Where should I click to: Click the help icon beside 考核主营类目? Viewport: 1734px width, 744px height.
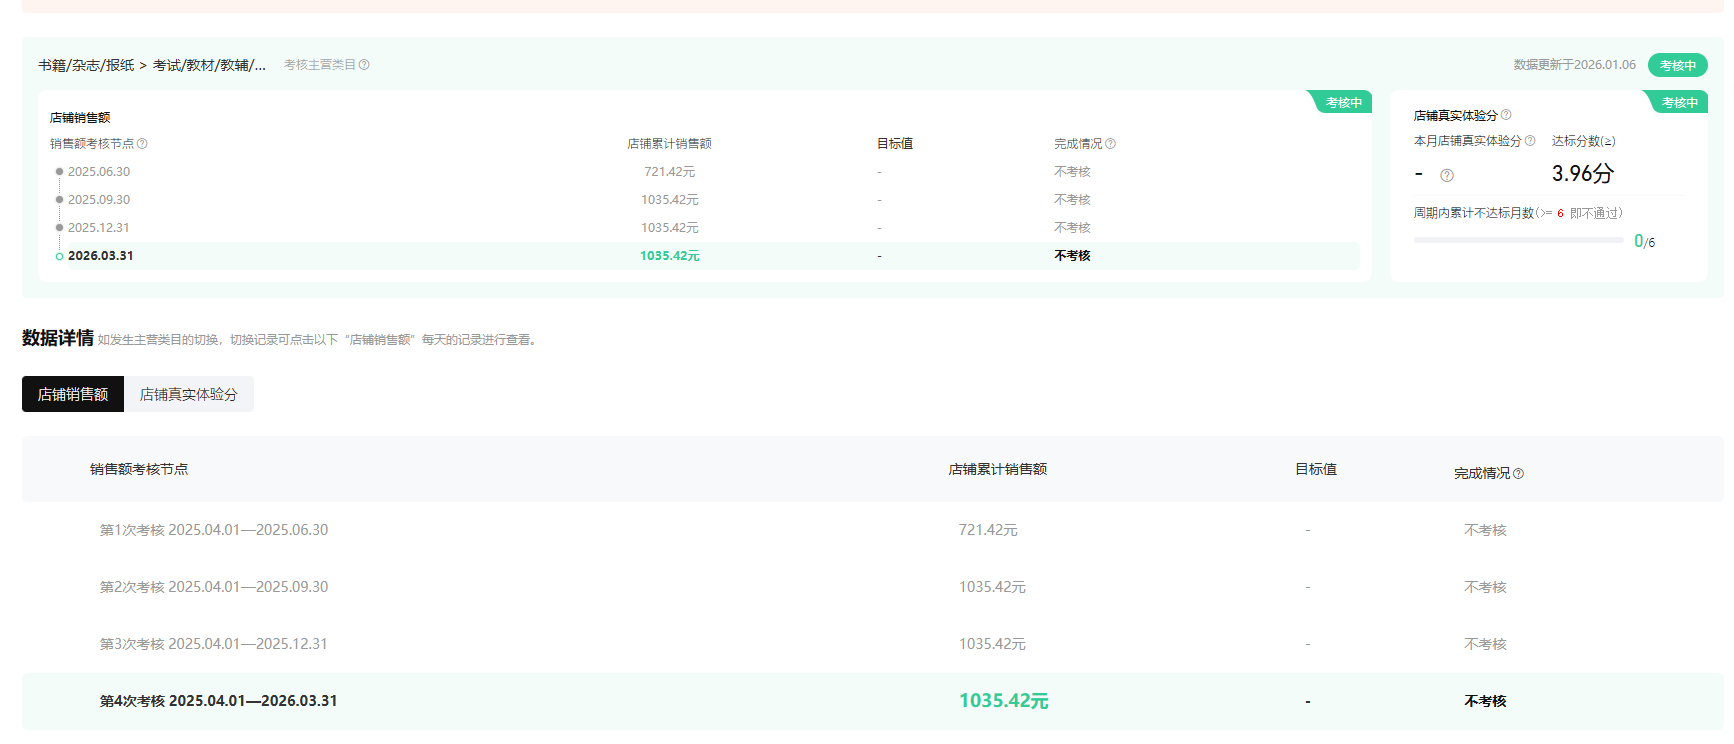[364, 65]
